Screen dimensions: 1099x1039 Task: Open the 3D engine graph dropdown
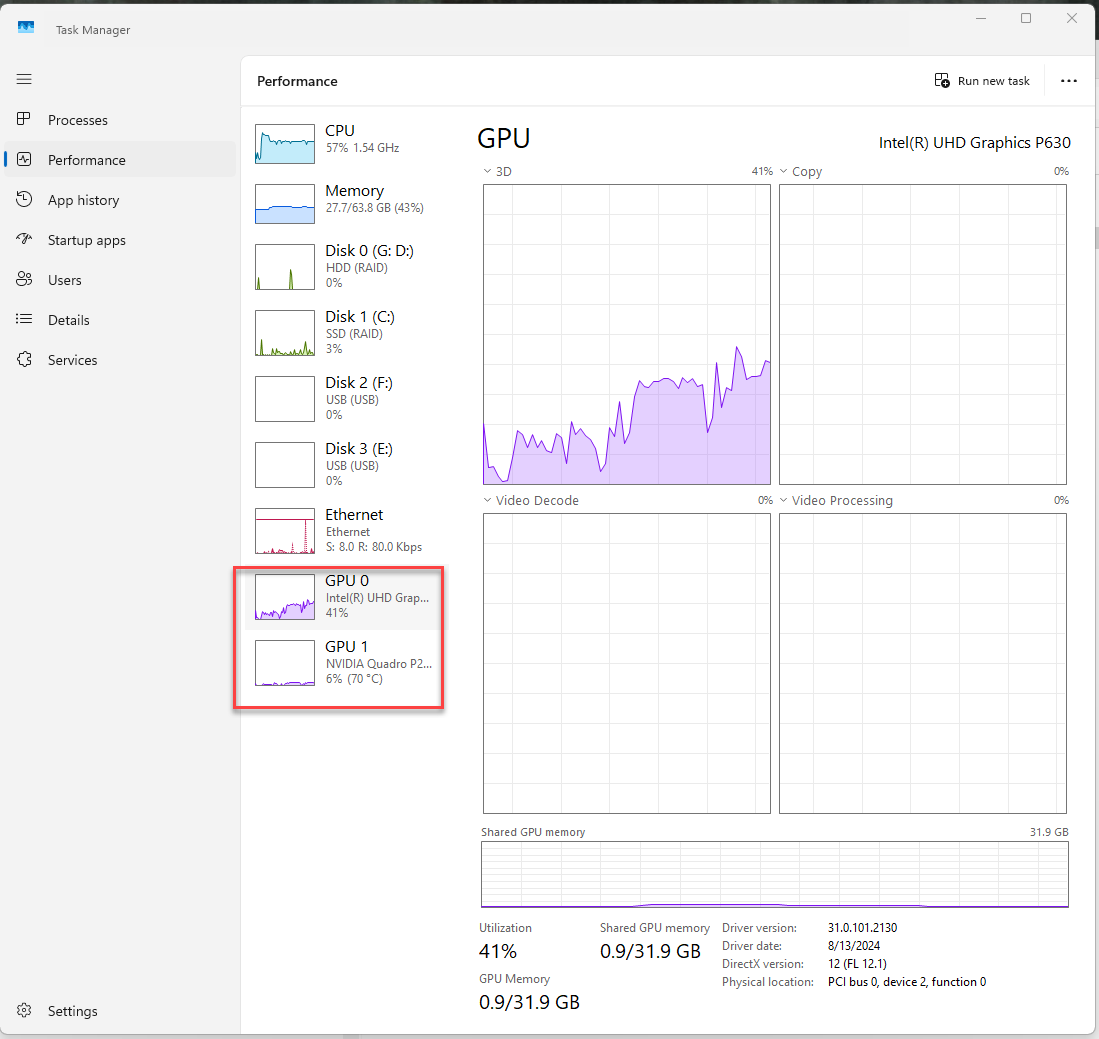[x=487, y=171]
